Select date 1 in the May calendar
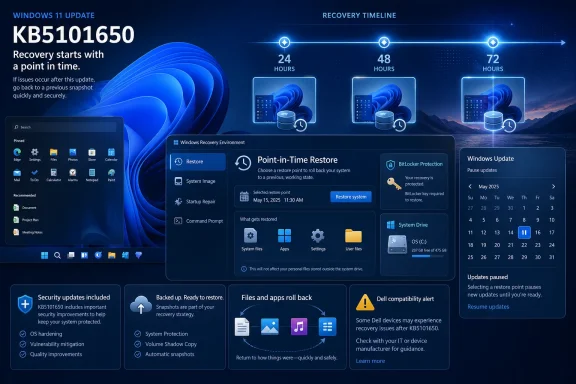 click(x=524, y=208)
